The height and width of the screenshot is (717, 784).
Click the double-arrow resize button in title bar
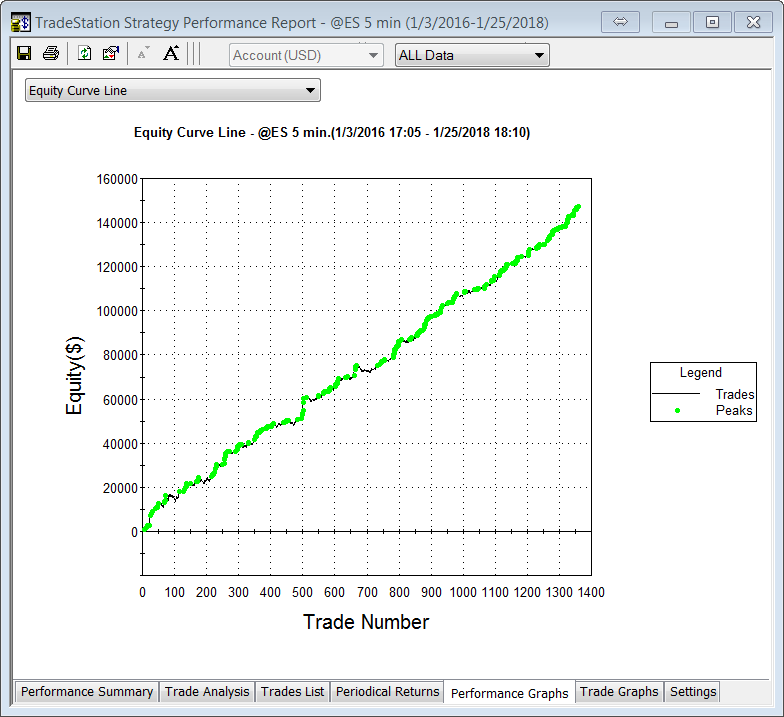pyautogui.click(x=619, y=22)
